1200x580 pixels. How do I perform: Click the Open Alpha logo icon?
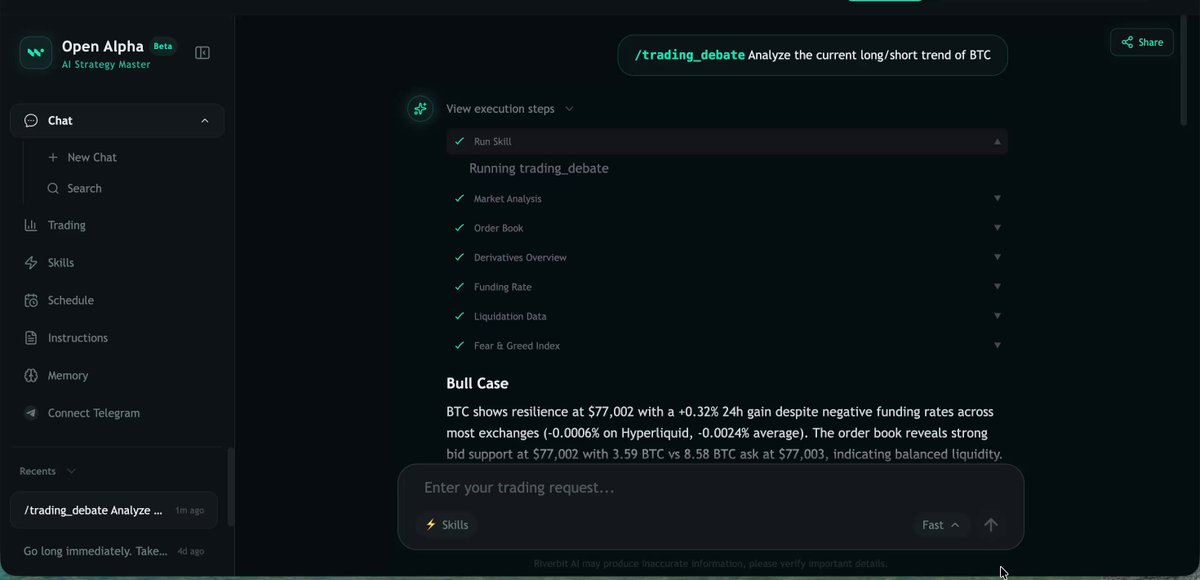[x=36, y=53]
